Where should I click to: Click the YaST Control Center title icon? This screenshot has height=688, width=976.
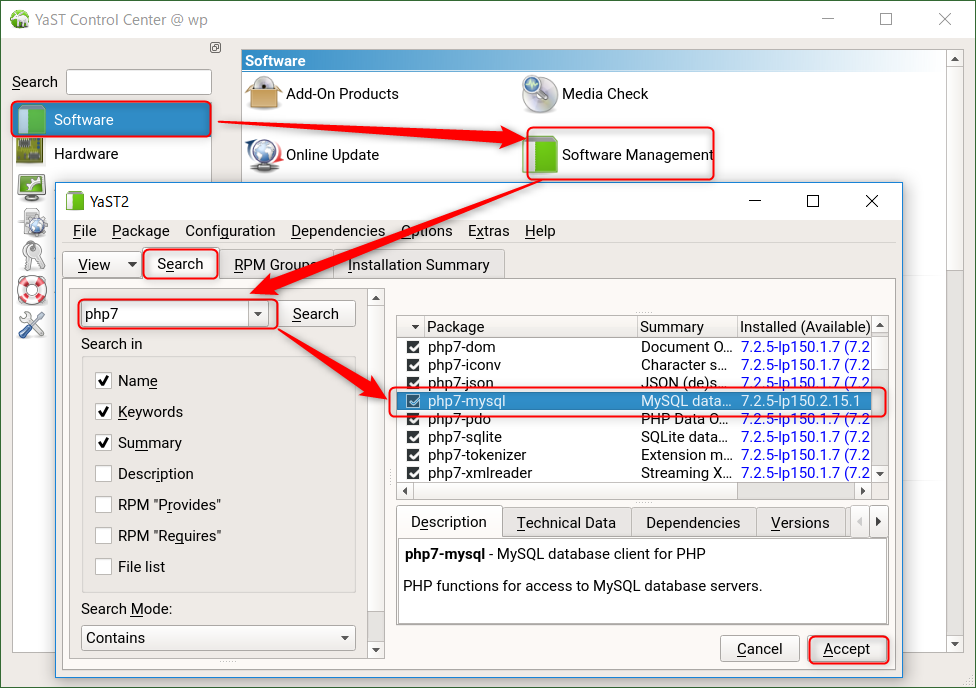19,19
